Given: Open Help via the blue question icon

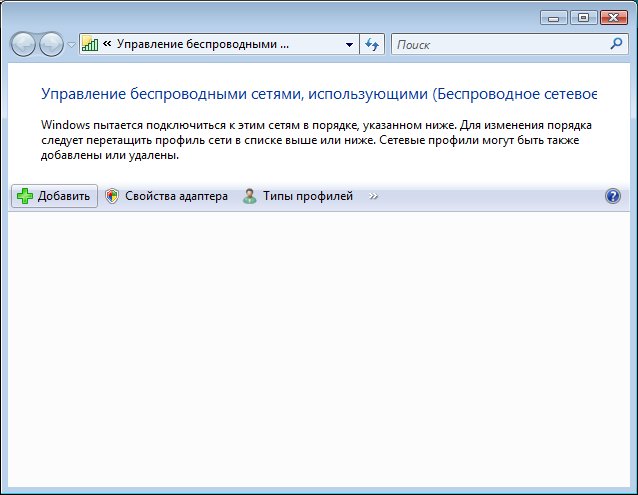Looking at the screenshot, I should point(613,196).
